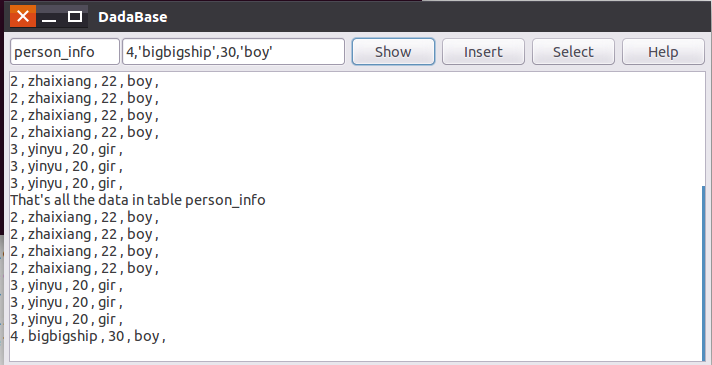The width and height of the screenshot is (712, 365).
Task: Click the Select button
Action: [573, 52]
